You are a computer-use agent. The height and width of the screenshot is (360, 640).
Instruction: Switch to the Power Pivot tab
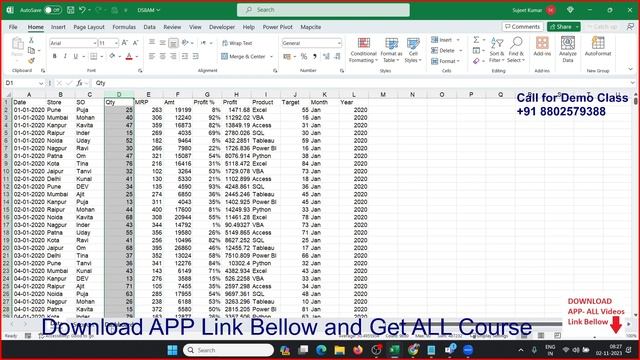point(278,27)
